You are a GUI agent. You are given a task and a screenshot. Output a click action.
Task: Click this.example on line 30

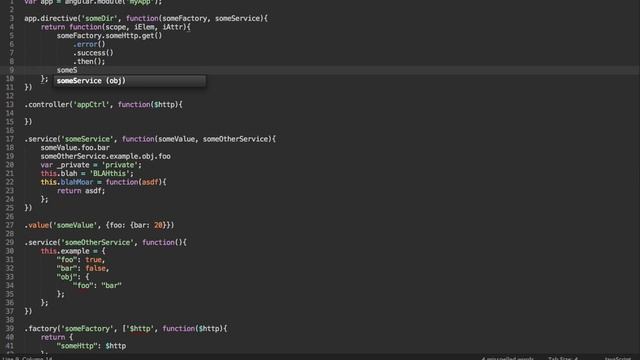tap(65, 251)
